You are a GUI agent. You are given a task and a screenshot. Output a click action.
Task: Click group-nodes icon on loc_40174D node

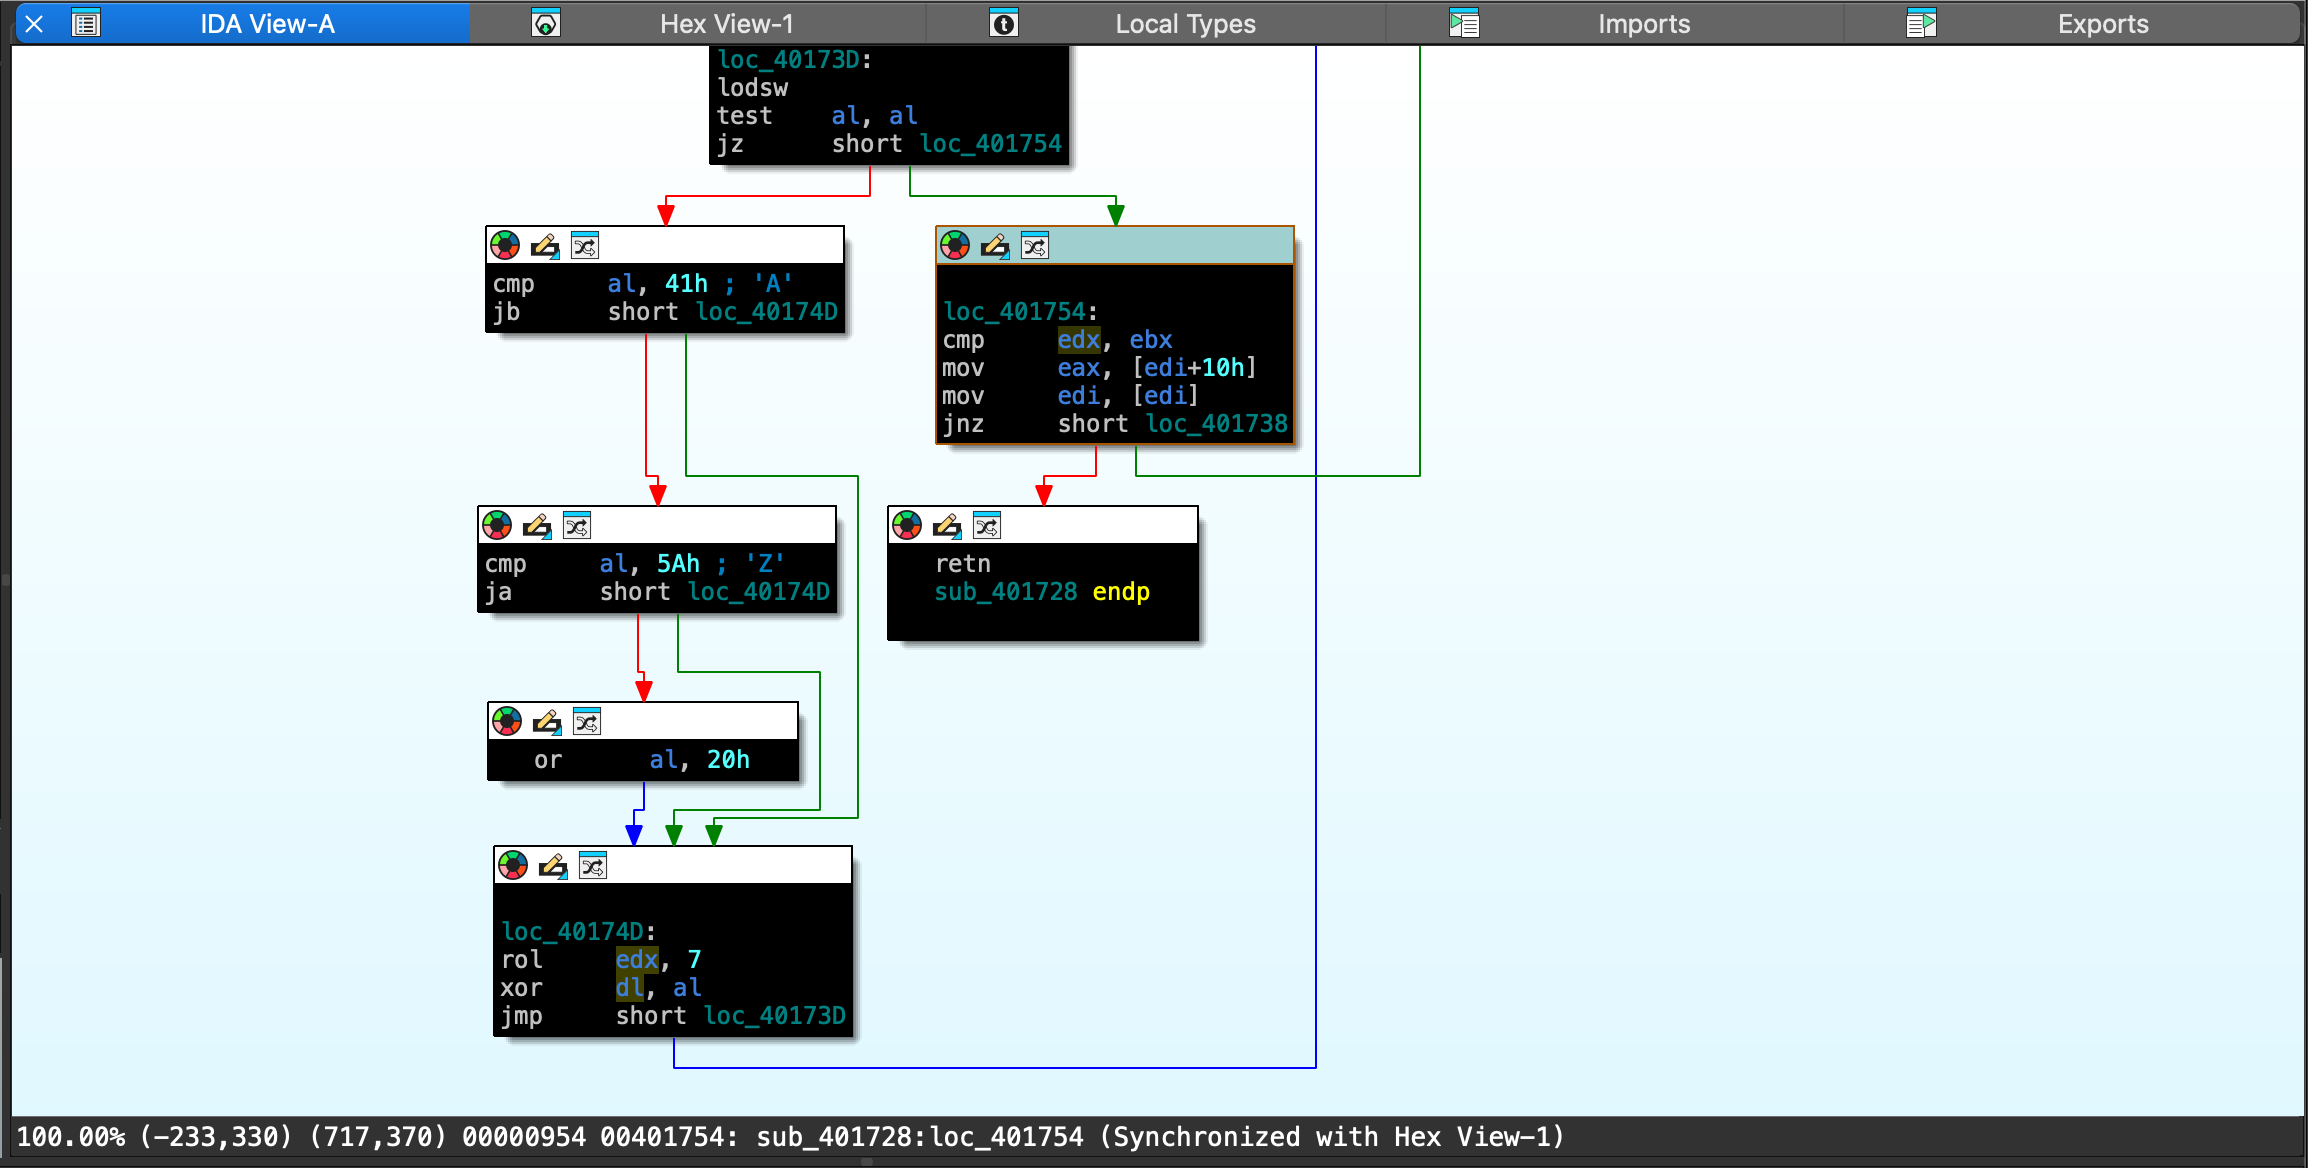[593, 865]
